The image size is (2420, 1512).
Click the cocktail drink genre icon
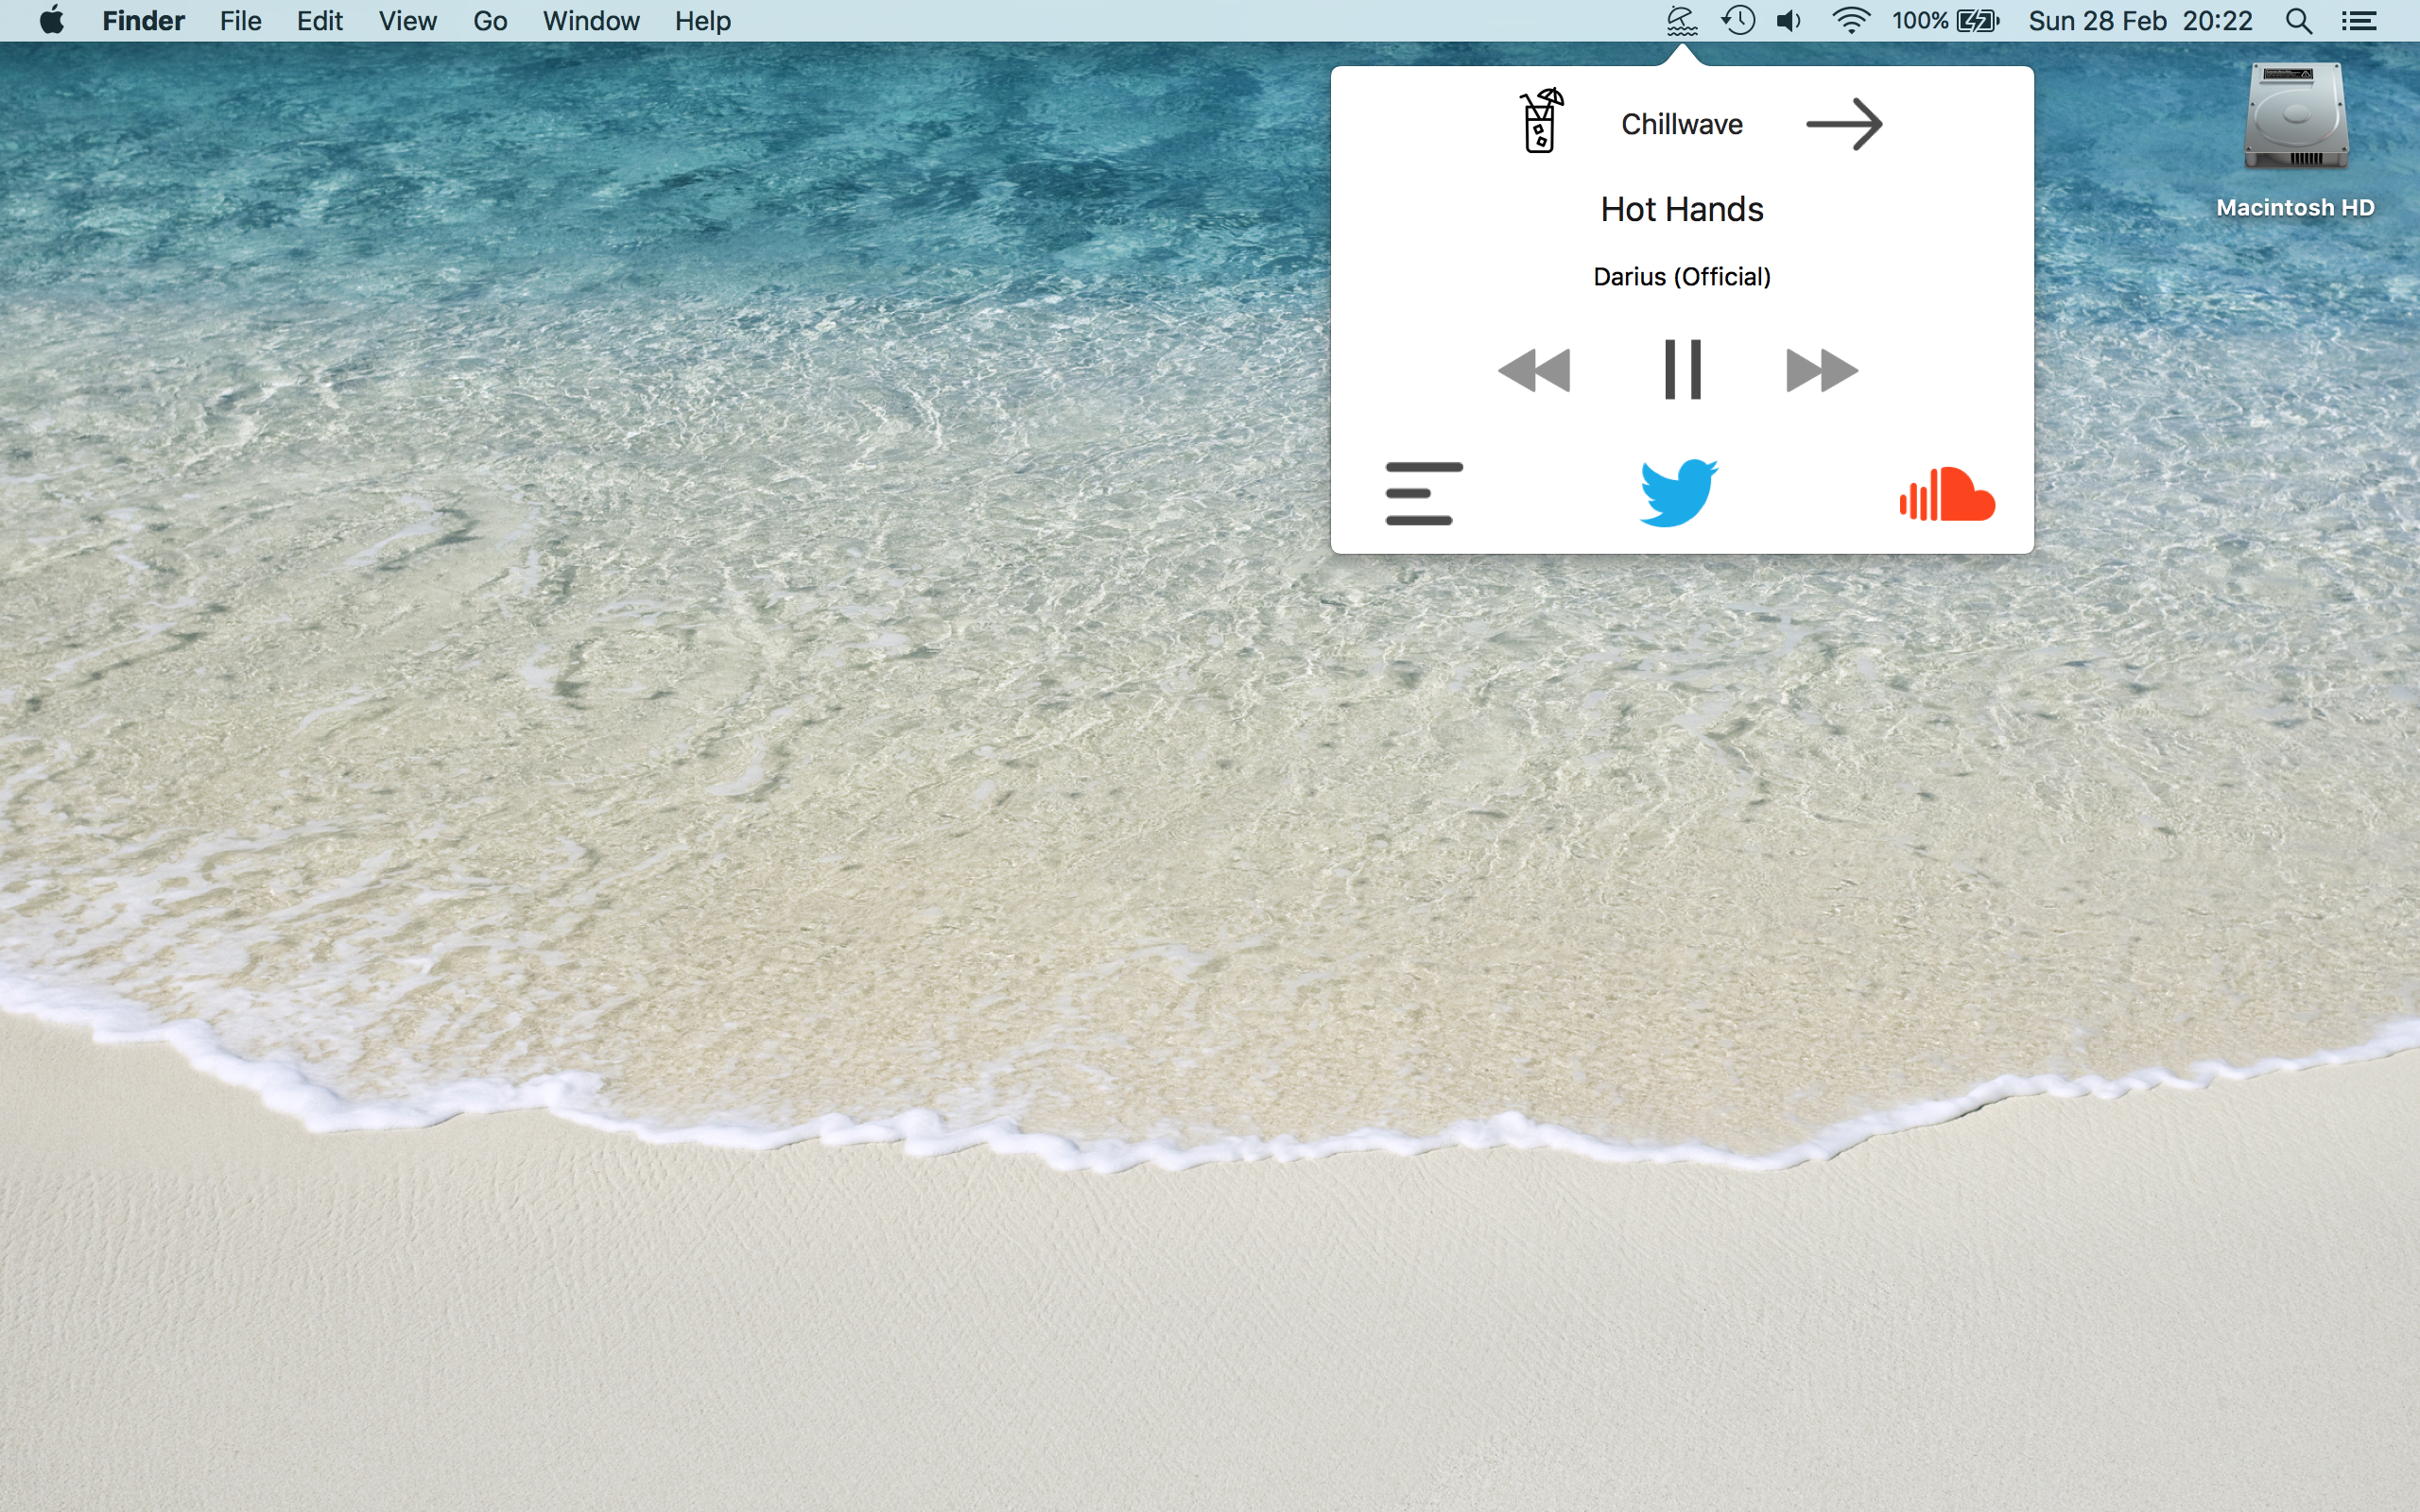pyautogui.click(x=1541, y=121)
